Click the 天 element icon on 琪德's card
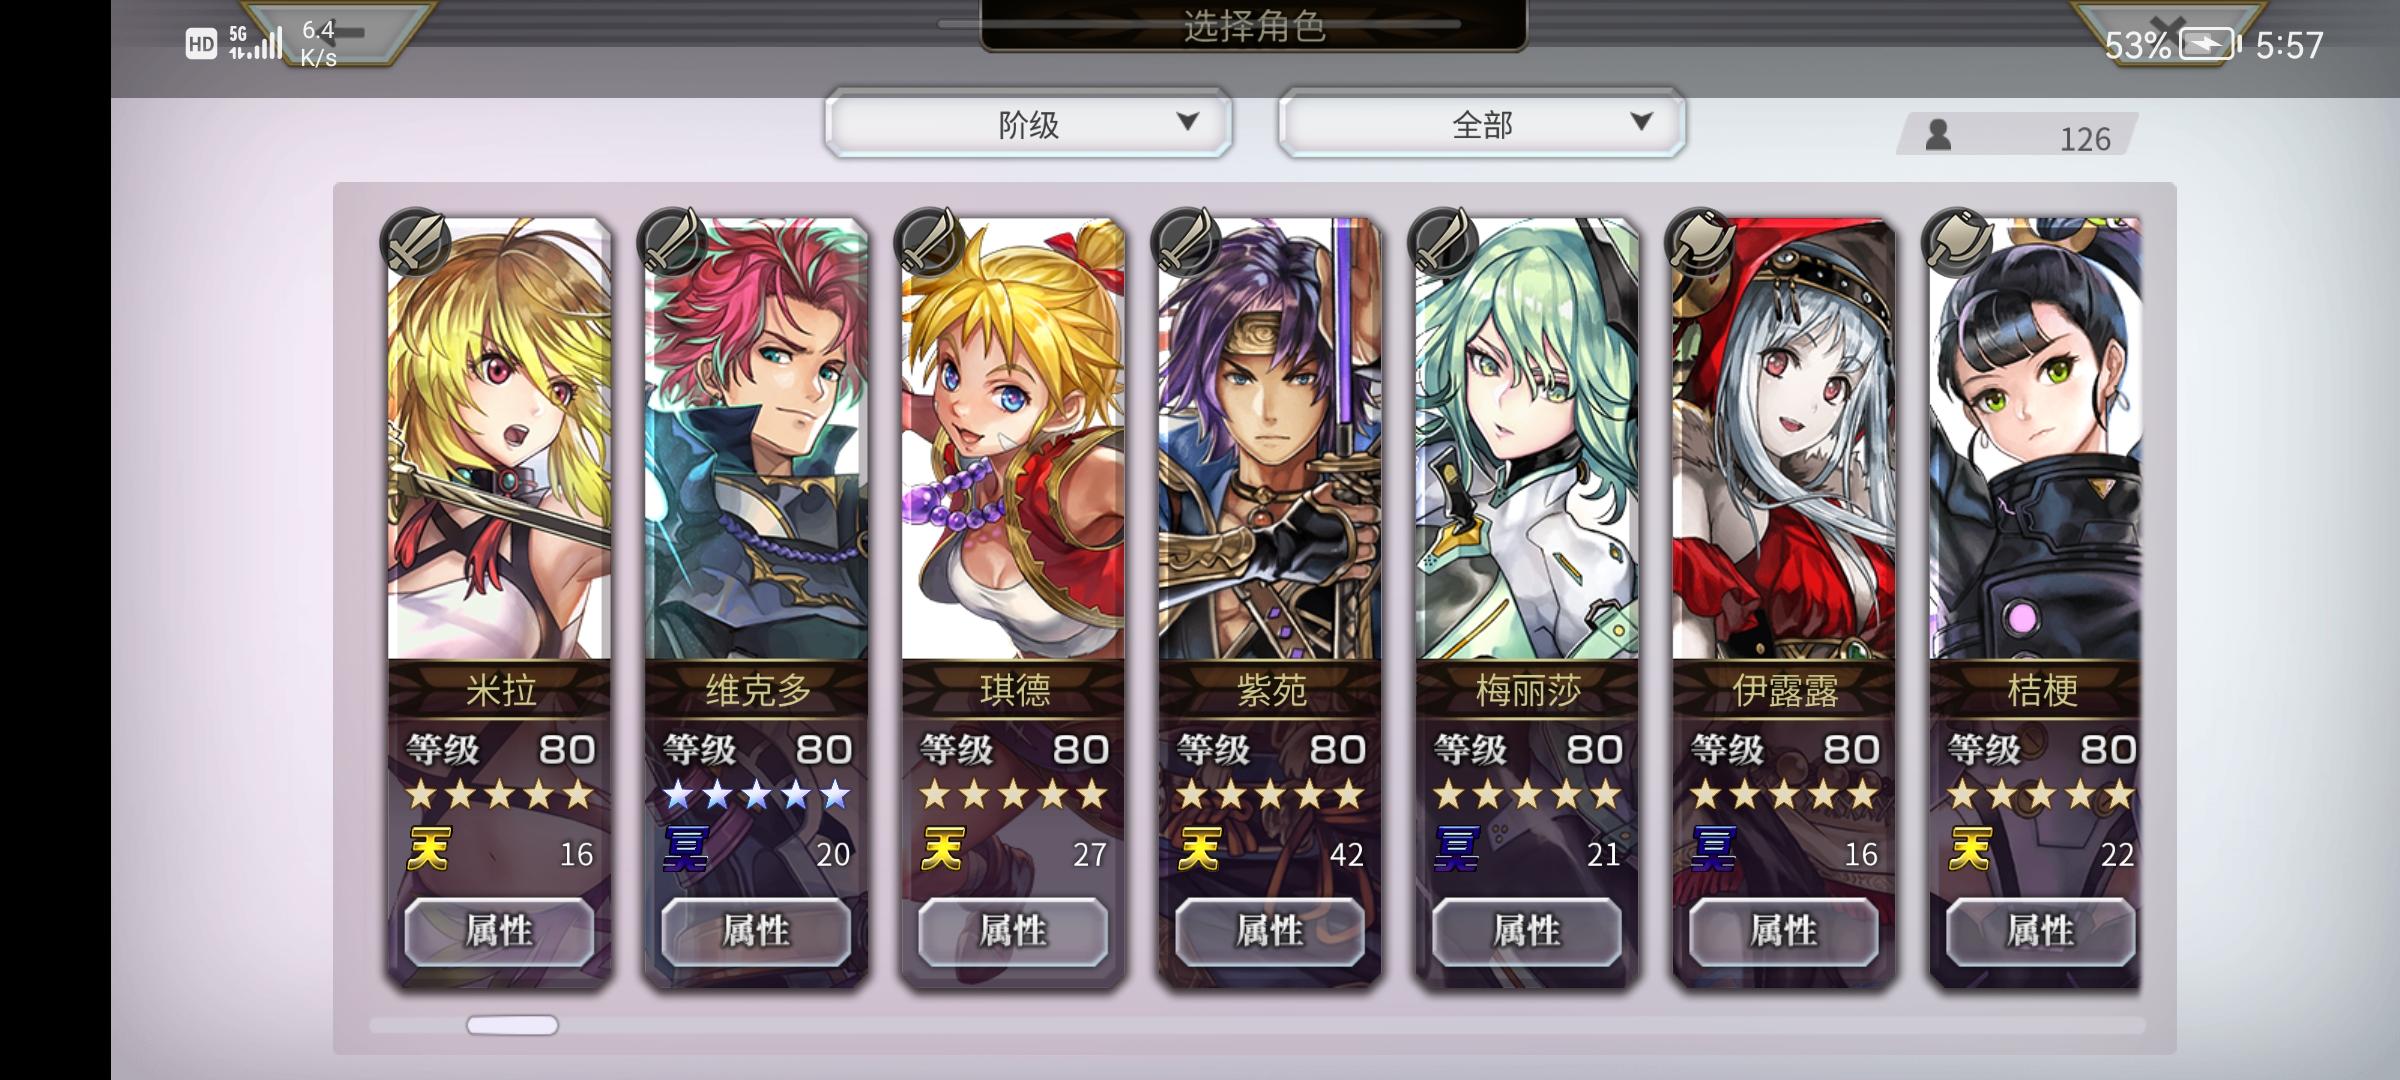The image size is (2400, 1080). click(944, 850)
